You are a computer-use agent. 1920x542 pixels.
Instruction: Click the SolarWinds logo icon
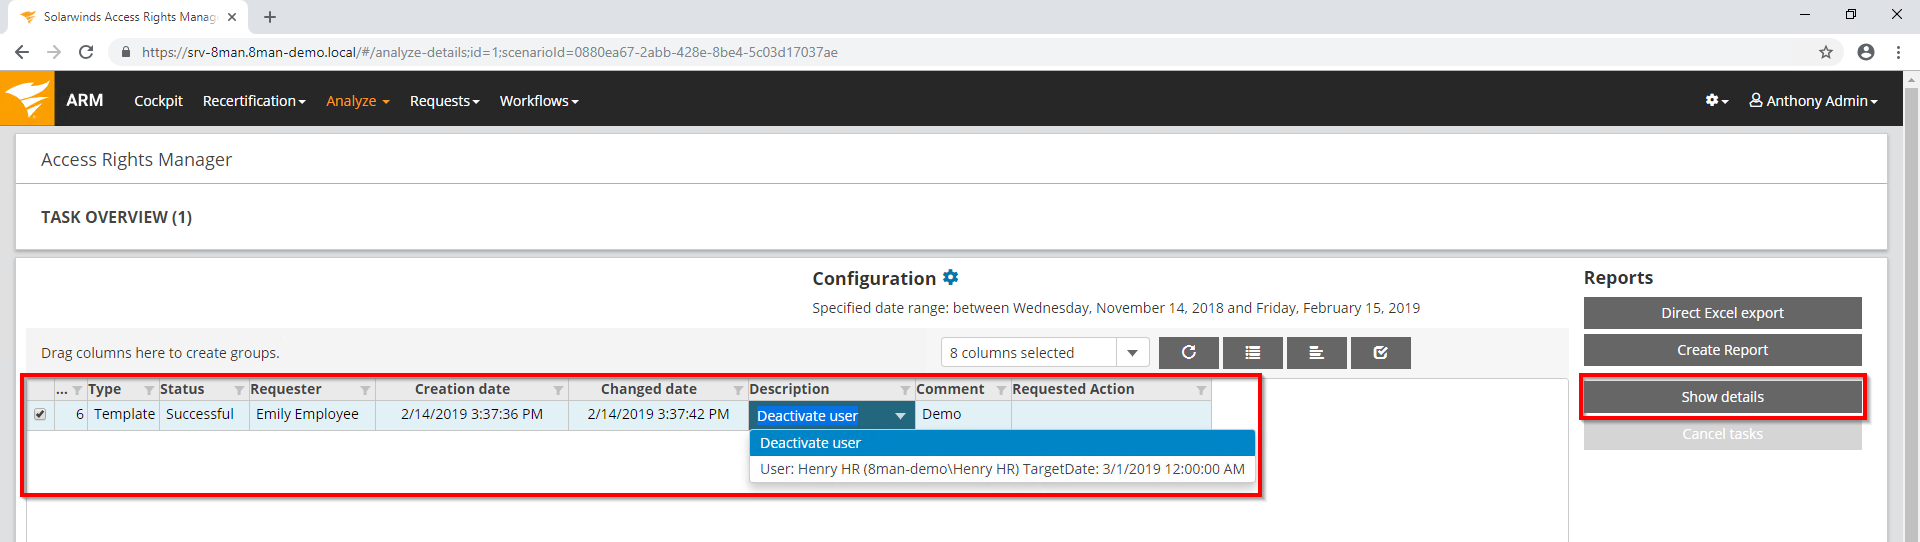27,99
